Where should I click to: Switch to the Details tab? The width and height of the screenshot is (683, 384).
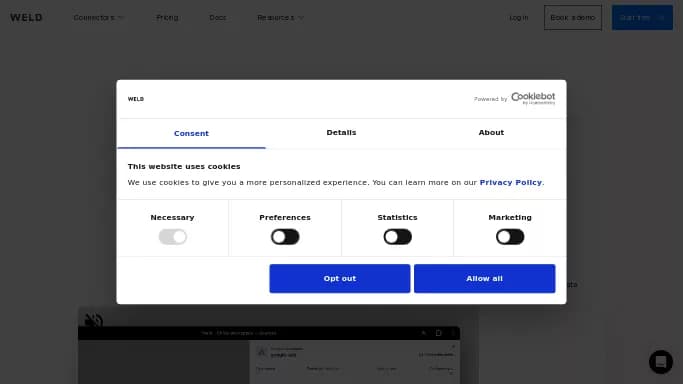tap(341, 133)
